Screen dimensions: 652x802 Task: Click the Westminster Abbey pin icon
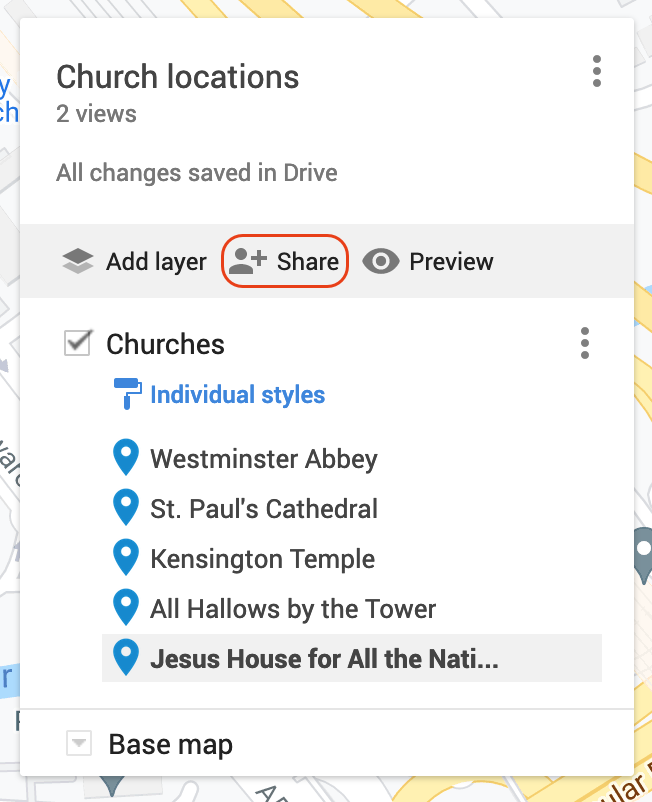coord(126,457)
